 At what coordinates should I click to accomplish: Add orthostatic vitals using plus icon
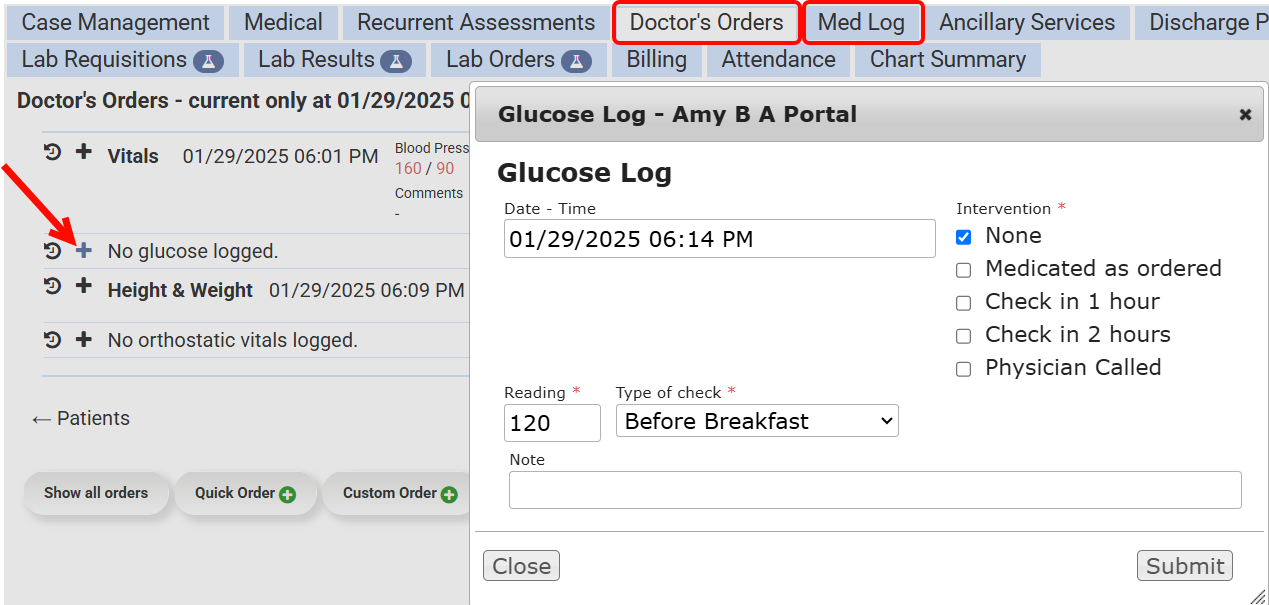click(x=84, y=339)
